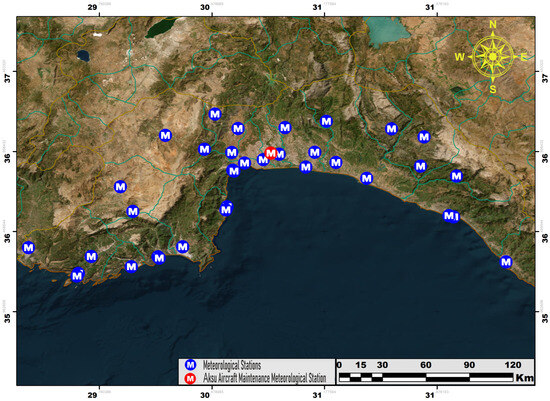Click the red Aksu station marker on map
Viewport: 550px width, 401px height.
pos(271,153)
